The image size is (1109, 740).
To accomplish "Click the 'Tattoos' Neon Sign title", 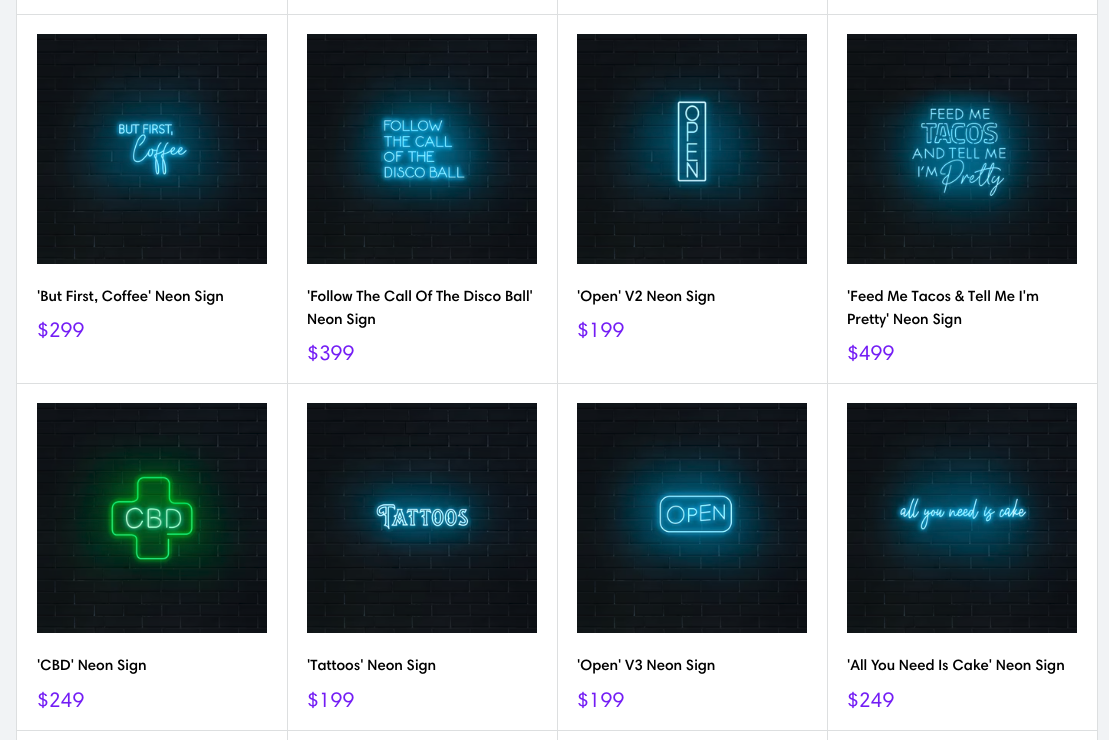I will coord(371,665).
